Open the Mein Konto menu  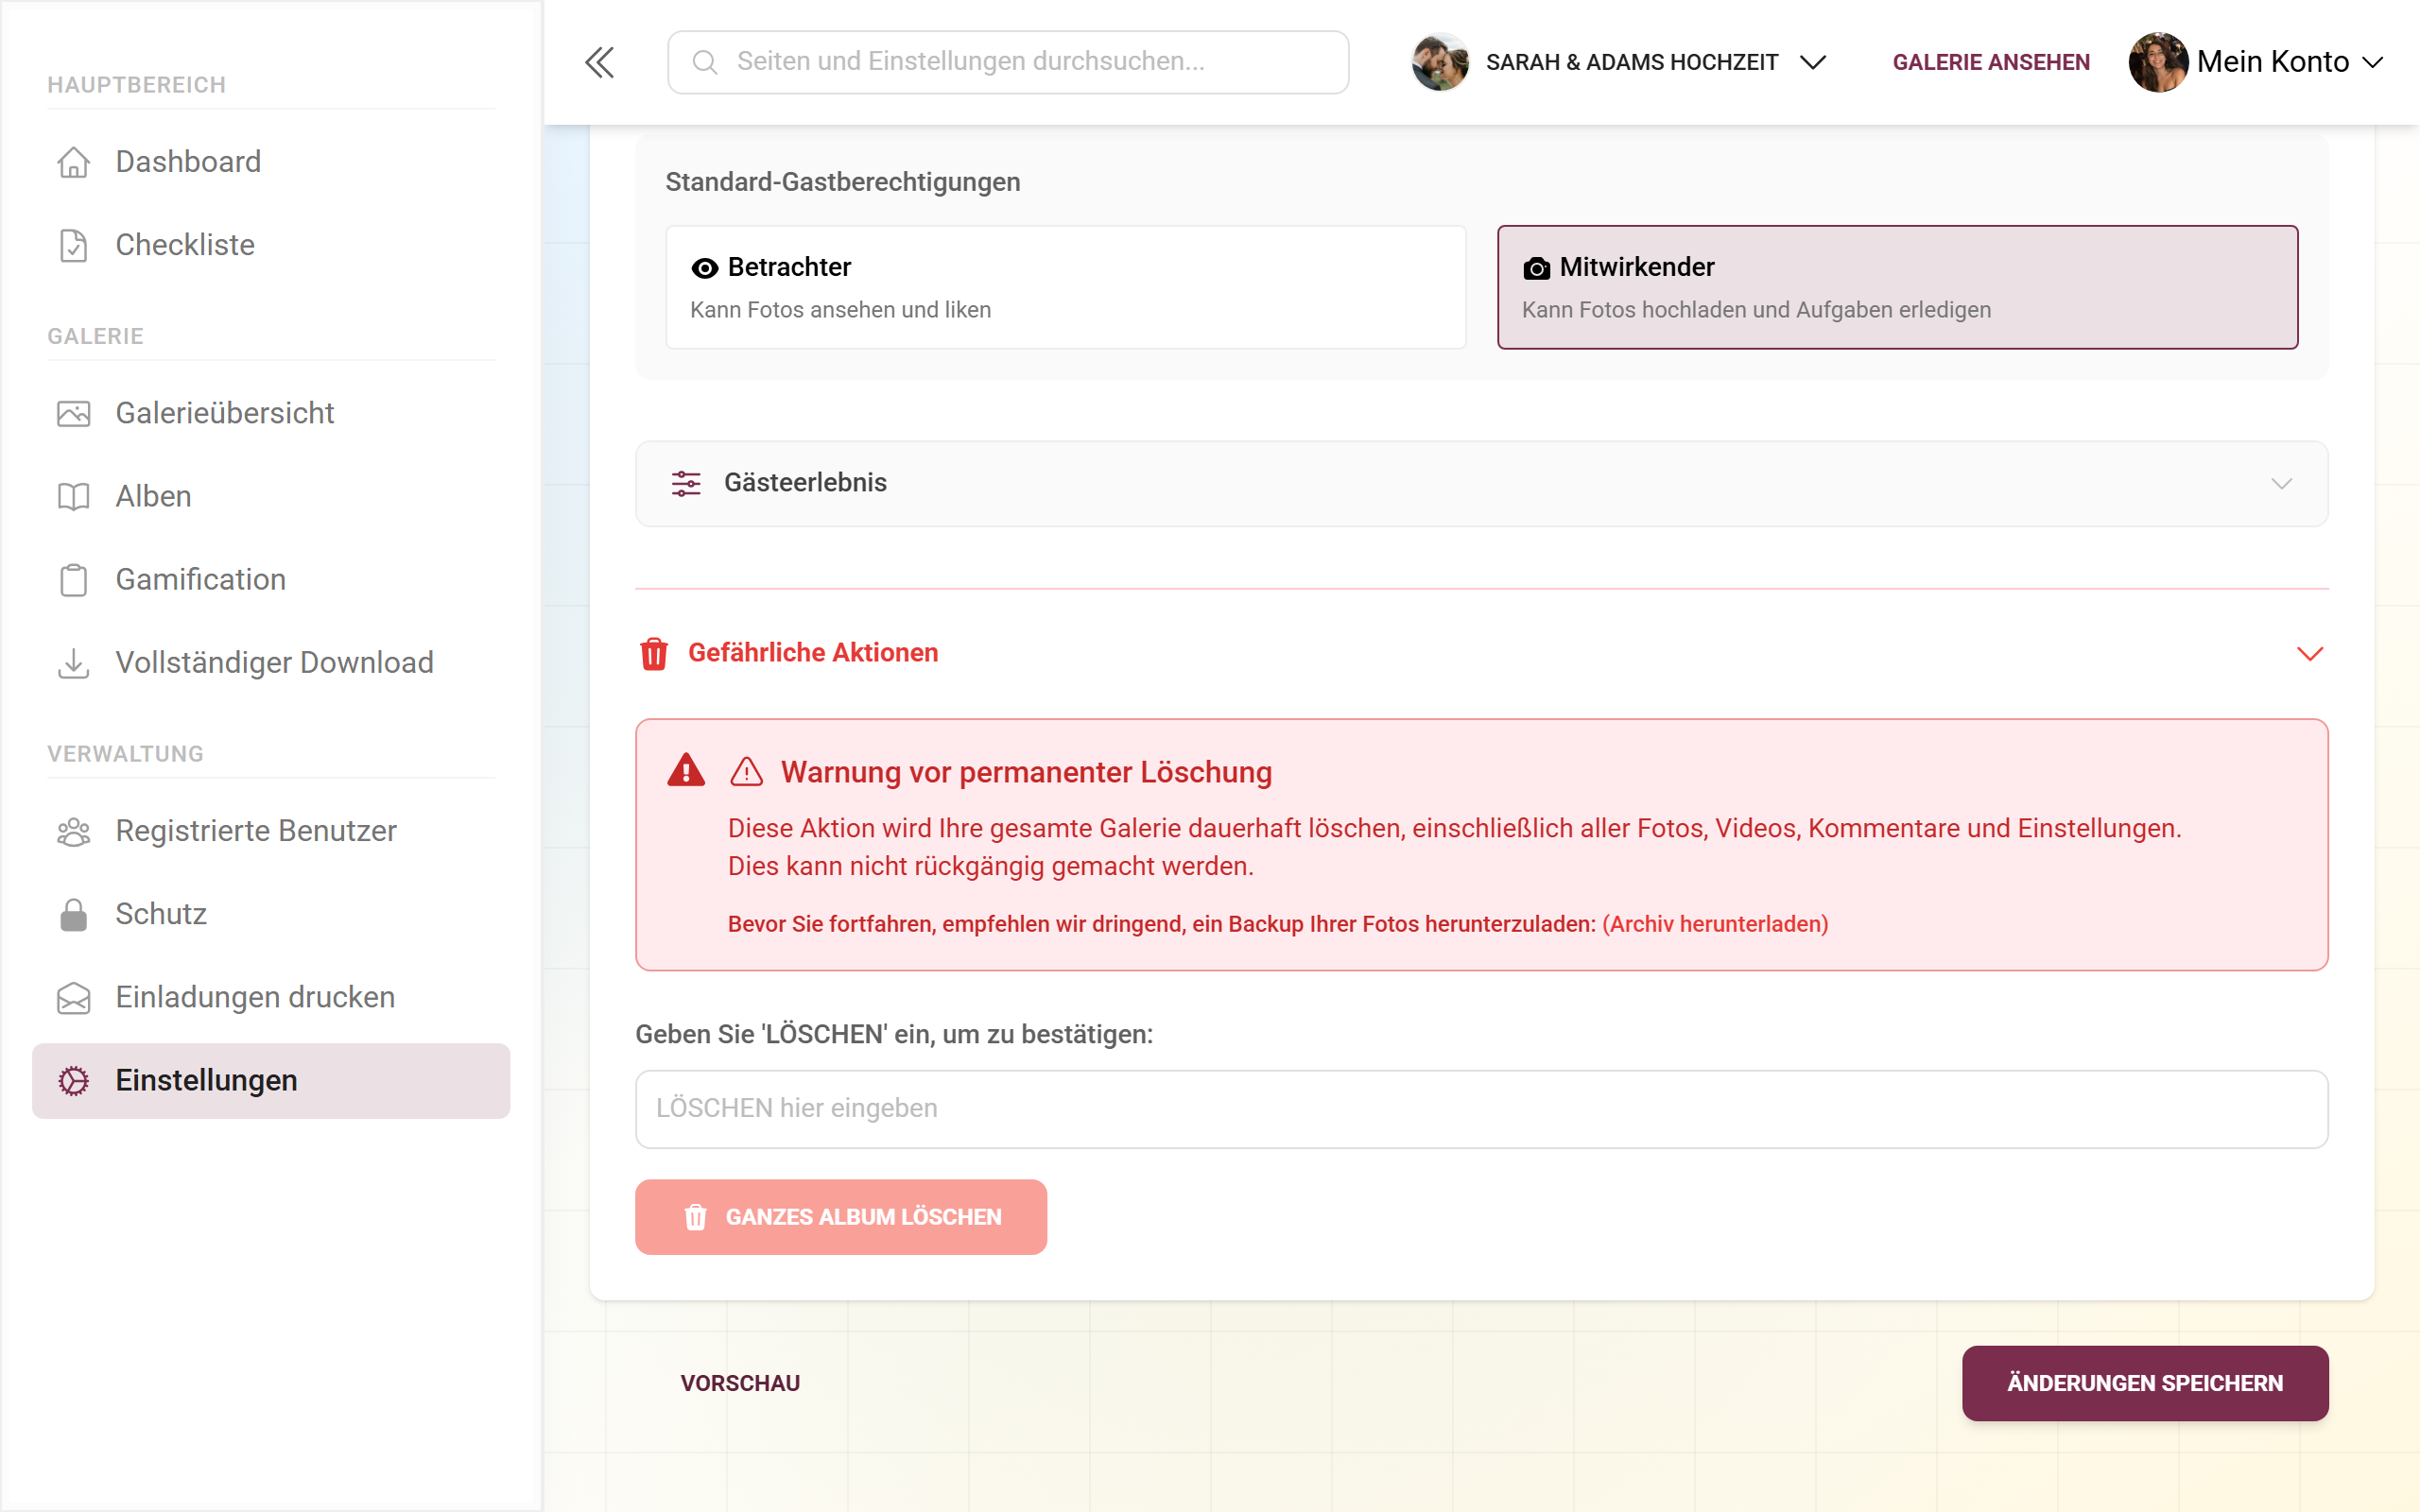click(x=2257, y=62)
